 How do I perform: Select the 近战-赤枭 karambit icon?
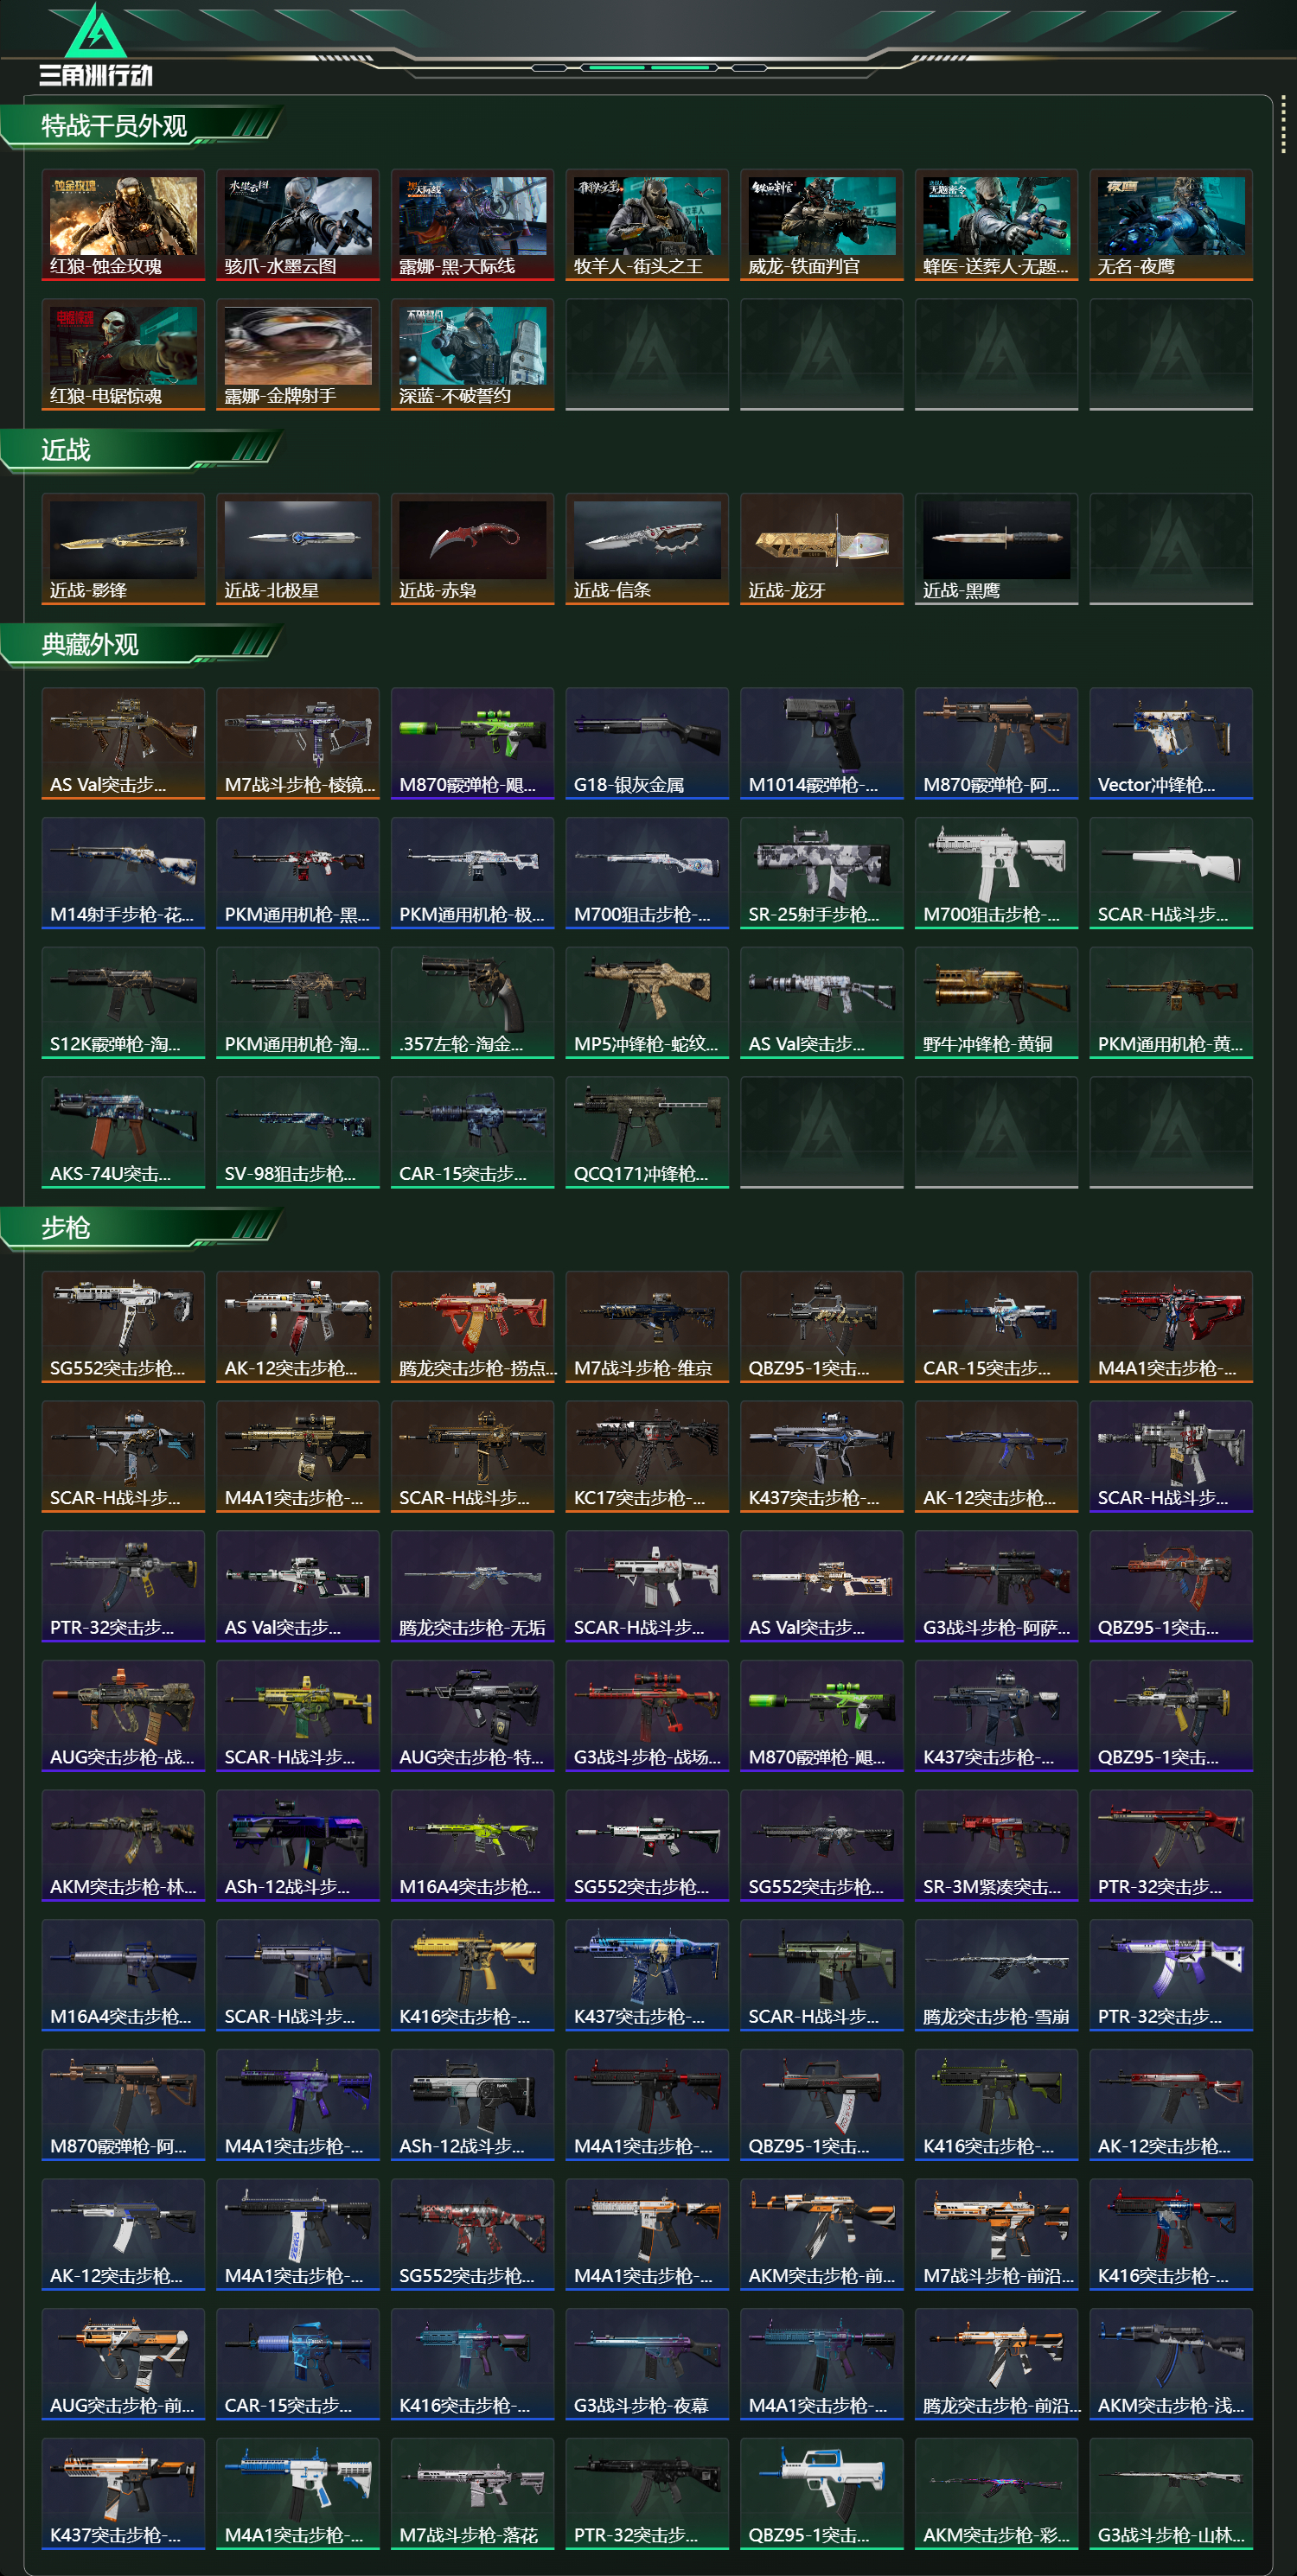472,549
